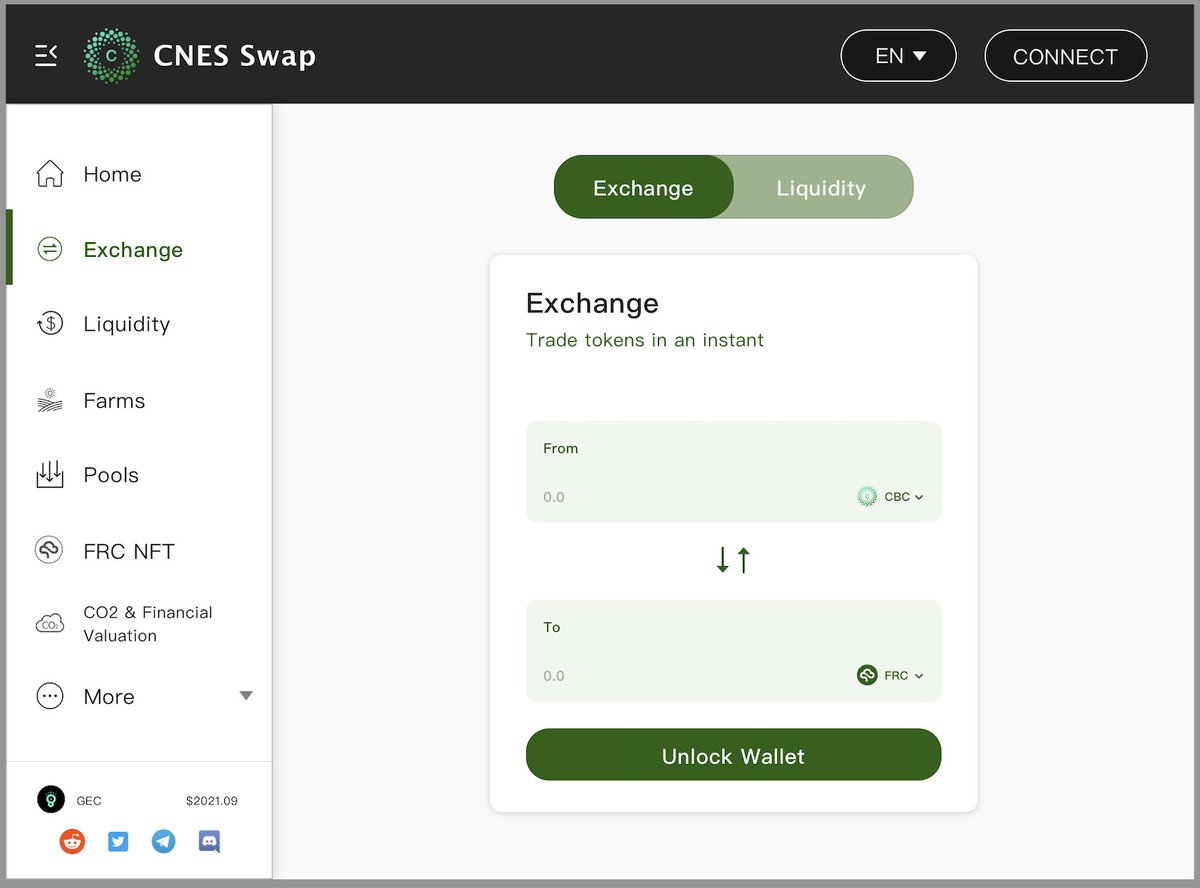
Task: Click the CNES Swap title text
Action: pos(234,56)
